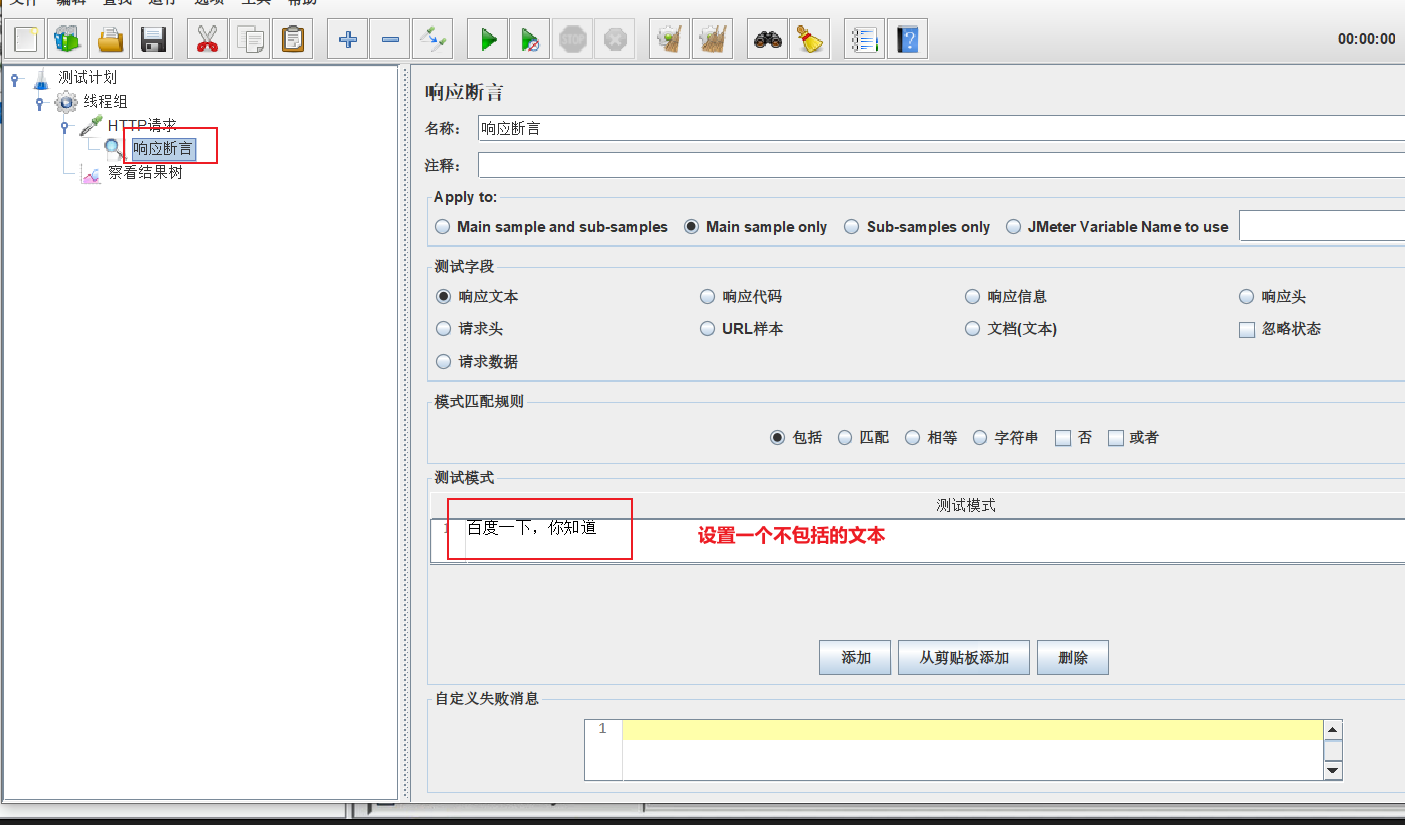Paste from clipboard toolbar icon
Screen dimensions: 1405x825
coord(292,40)
